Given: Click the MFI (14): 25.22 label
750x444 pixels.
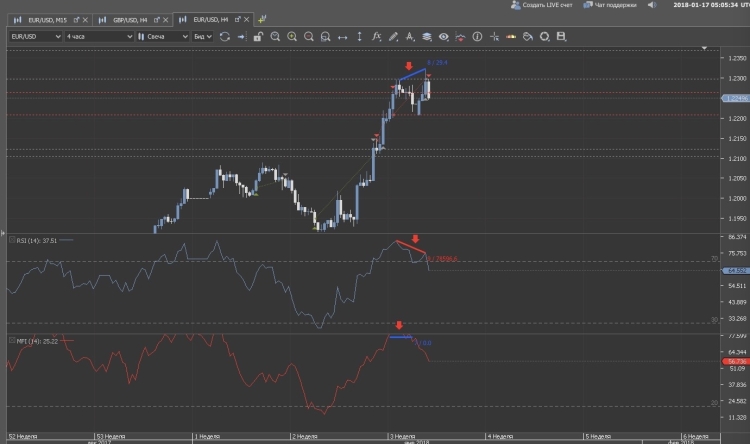Looking at the screenshot, I should (x=37, y=341).
